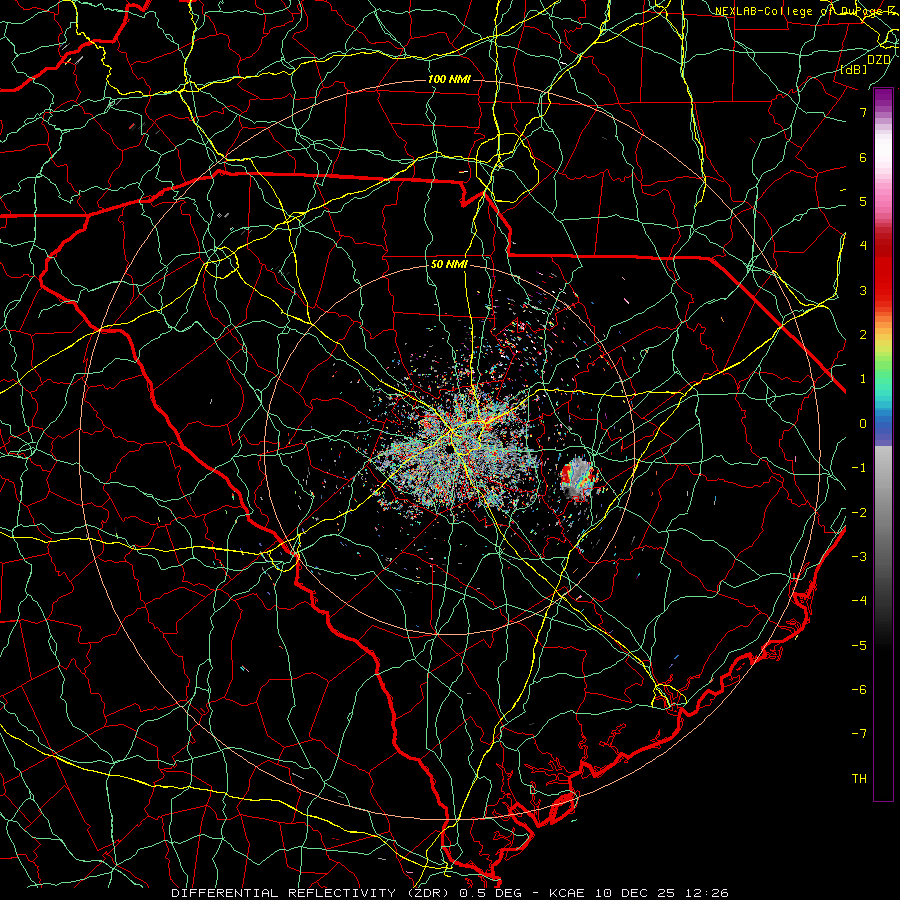900x900 pixels.
Task: Click the legend value "-4"
Action: (x=859, y=601)
